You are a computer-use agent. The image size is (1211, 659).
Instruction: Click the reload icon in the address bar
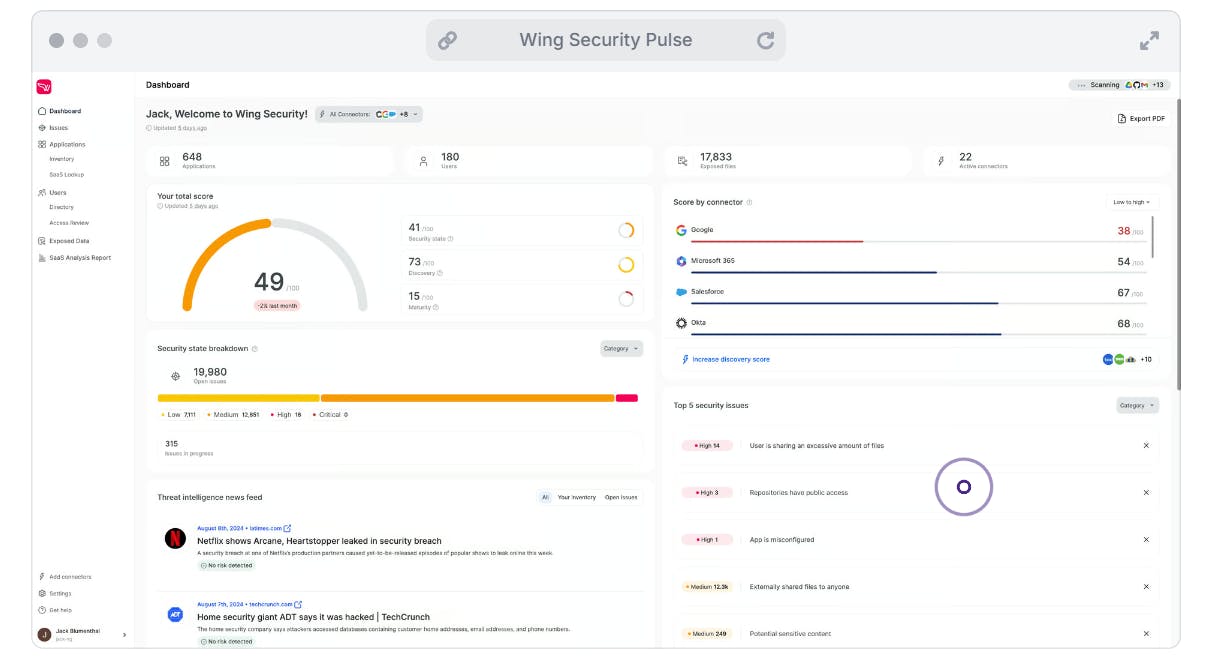(x=765, y=41)
